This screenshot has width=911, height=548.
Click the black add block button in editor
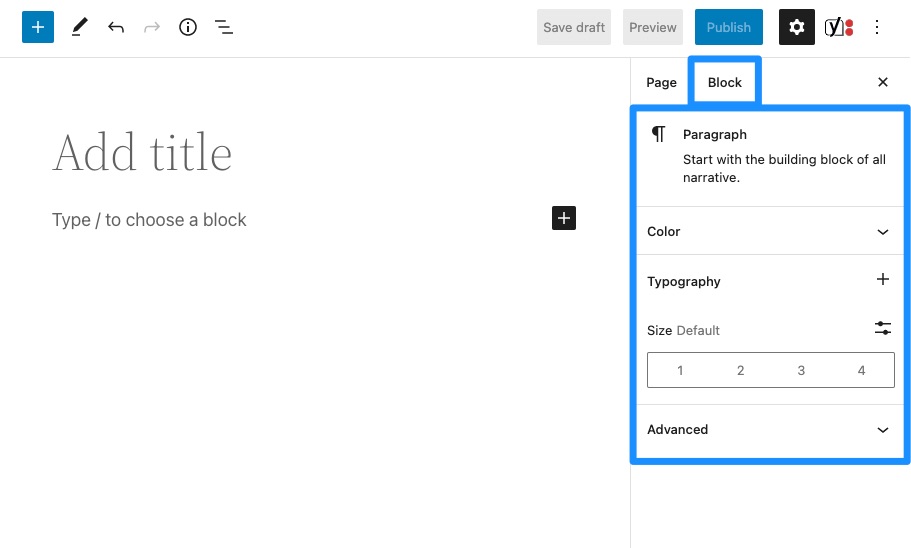(x=564, y=218)
